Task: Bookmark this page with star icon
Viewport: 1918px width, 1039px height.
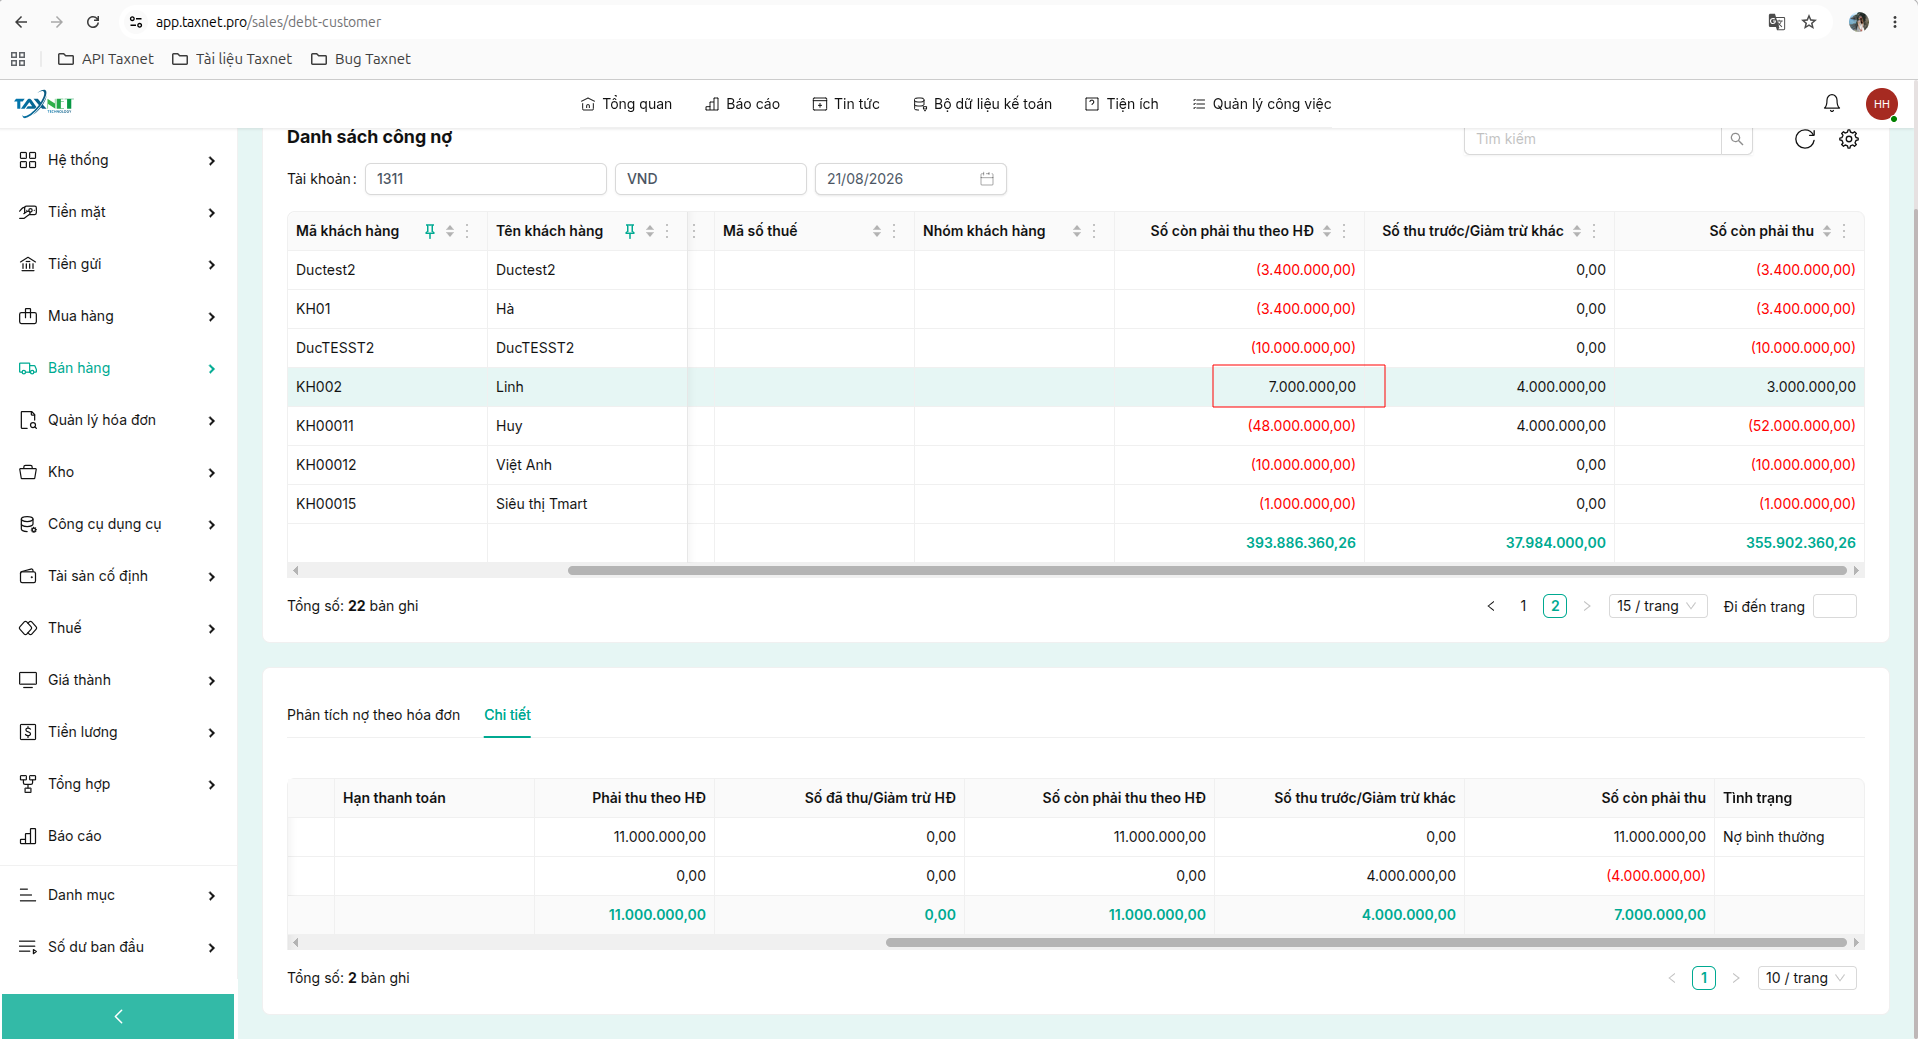Action: point(1808,22)
